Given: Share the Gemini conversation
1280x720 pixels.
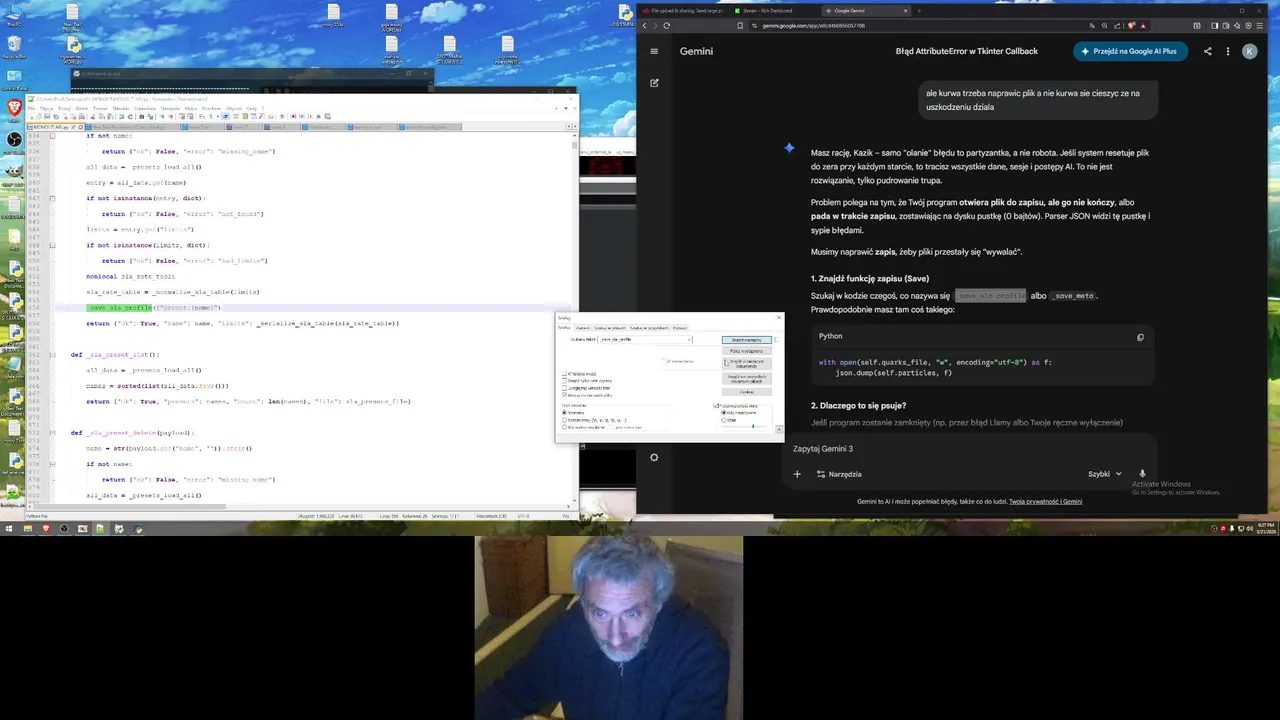Looking at the screenshot, I should click(1207, 51).
